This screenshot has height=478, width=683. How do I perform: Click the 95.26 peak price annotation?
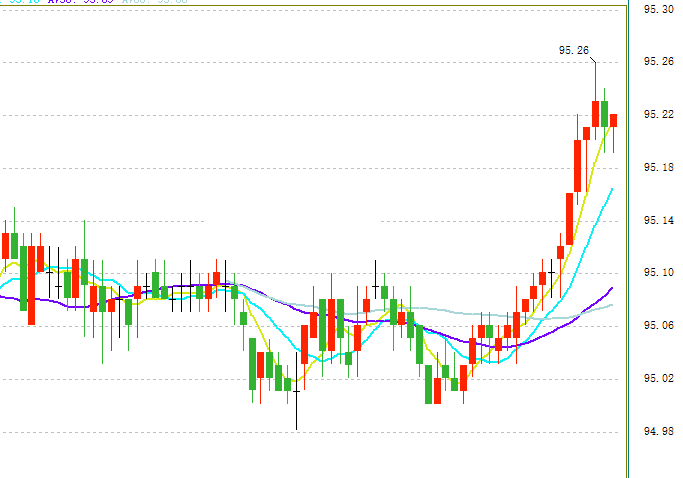click(x=574, y=49)
